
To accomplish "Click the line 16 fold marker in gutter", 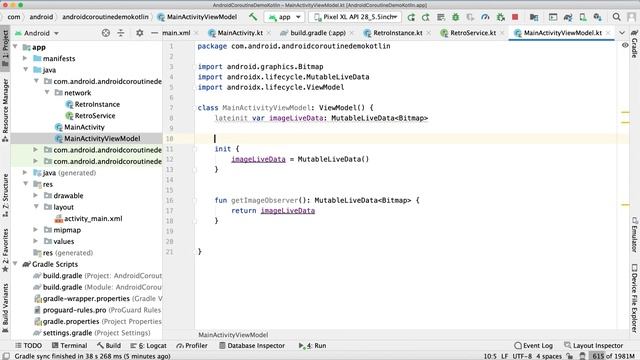I will click(195, 200).
